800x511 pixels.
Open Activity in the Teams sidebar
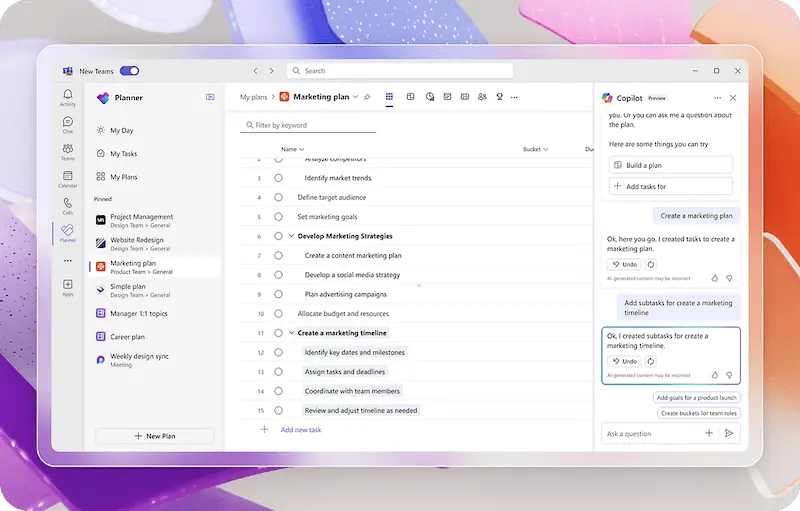pyautogui.click(x=67, y=97)
